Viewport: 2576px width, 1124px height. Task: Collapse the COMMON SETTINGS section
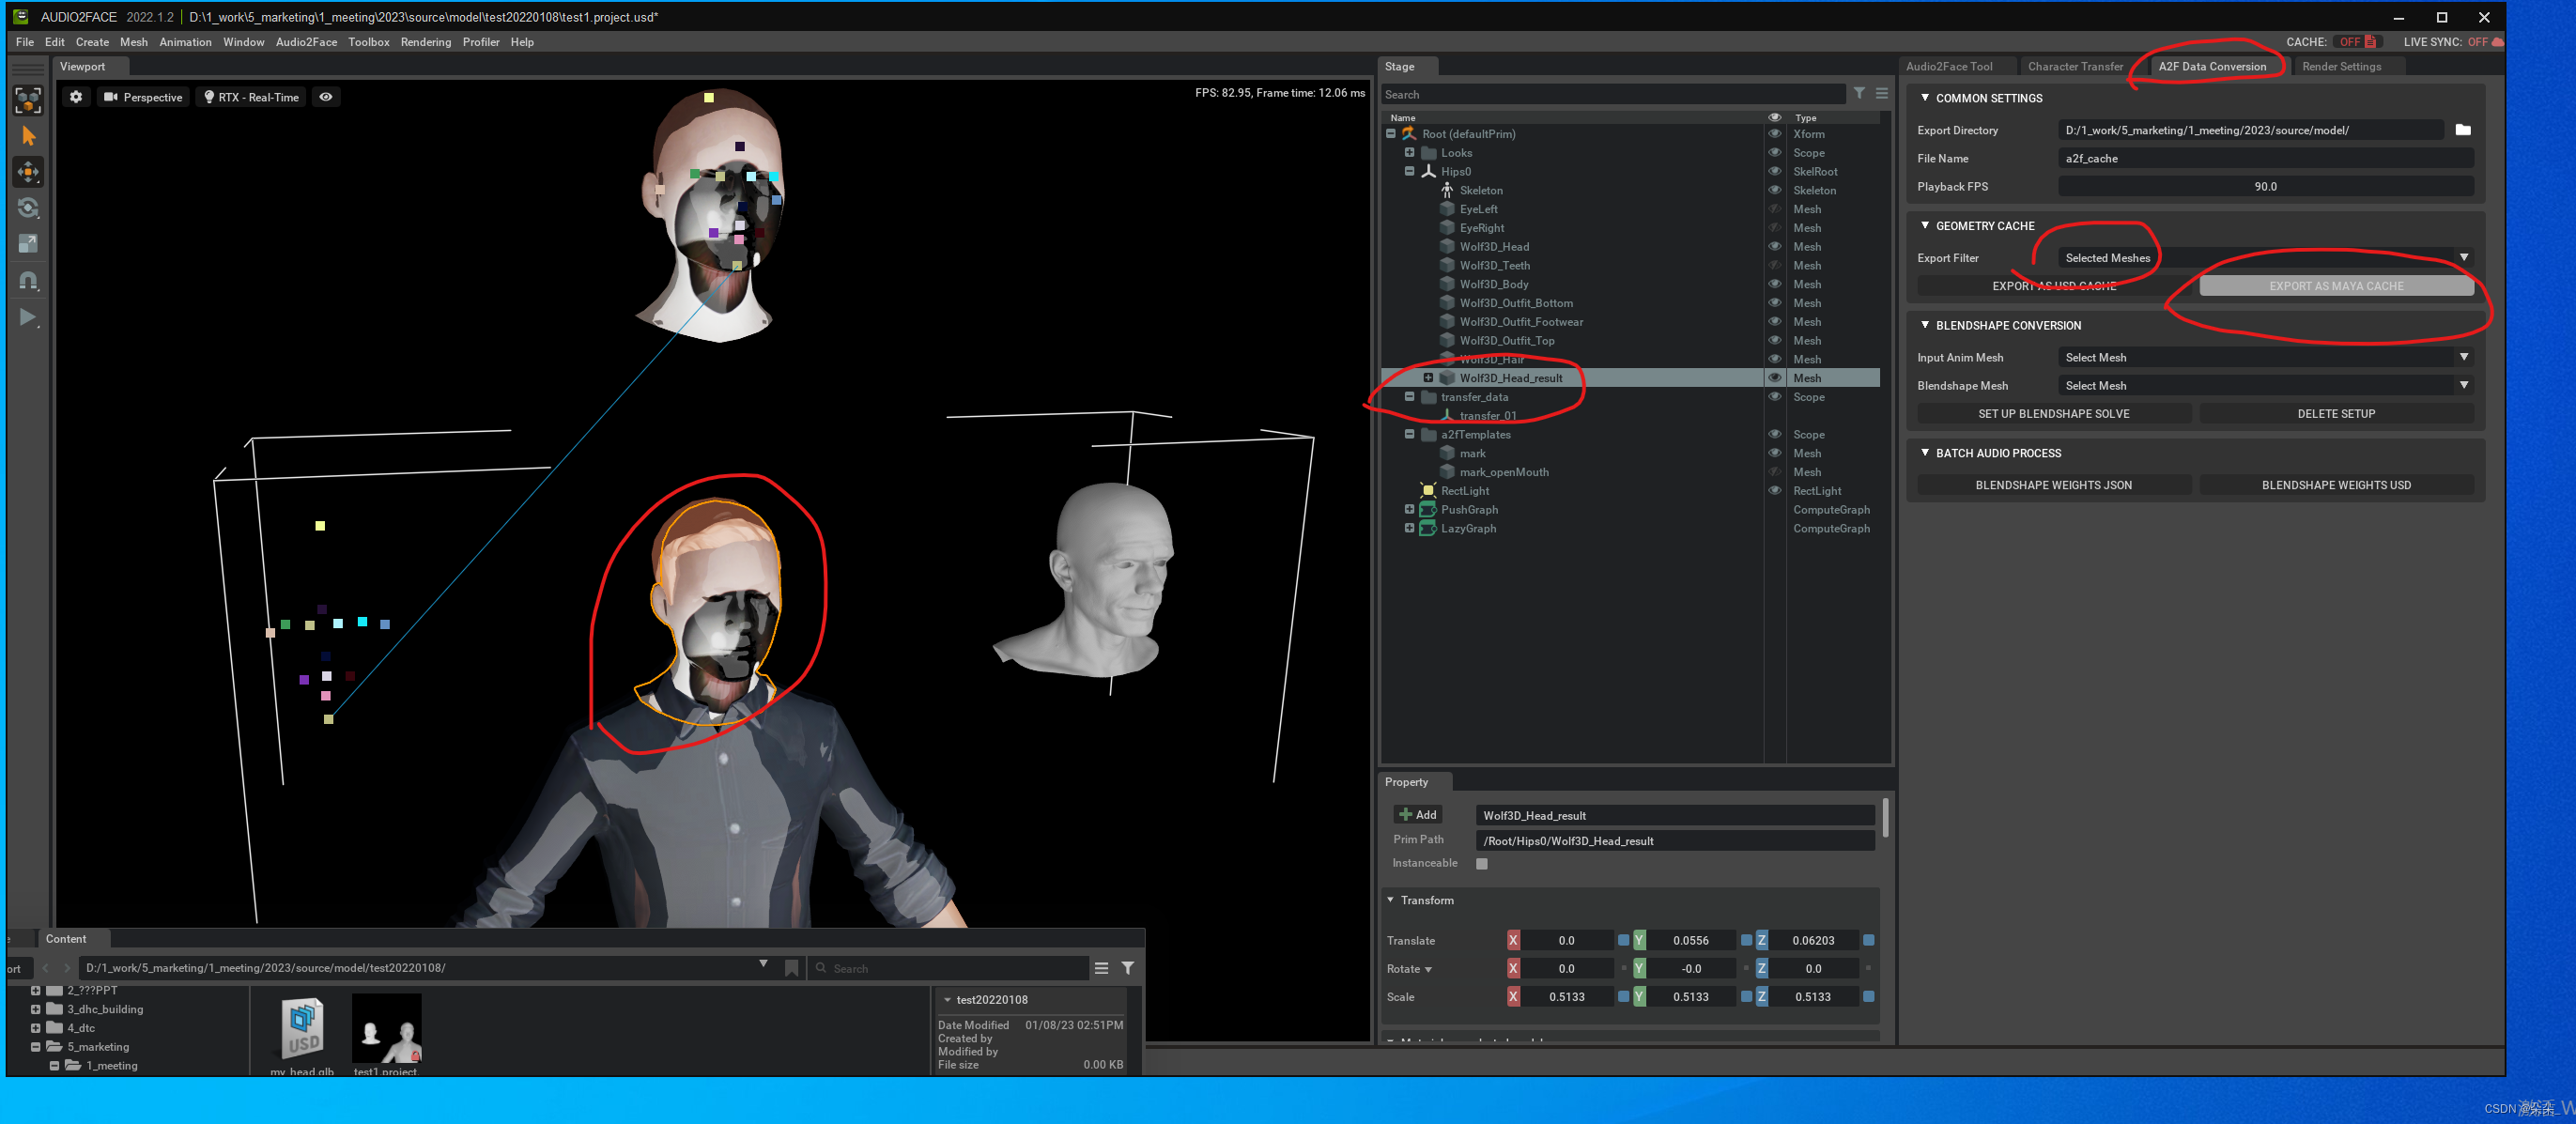click(x=1925, y=98)
